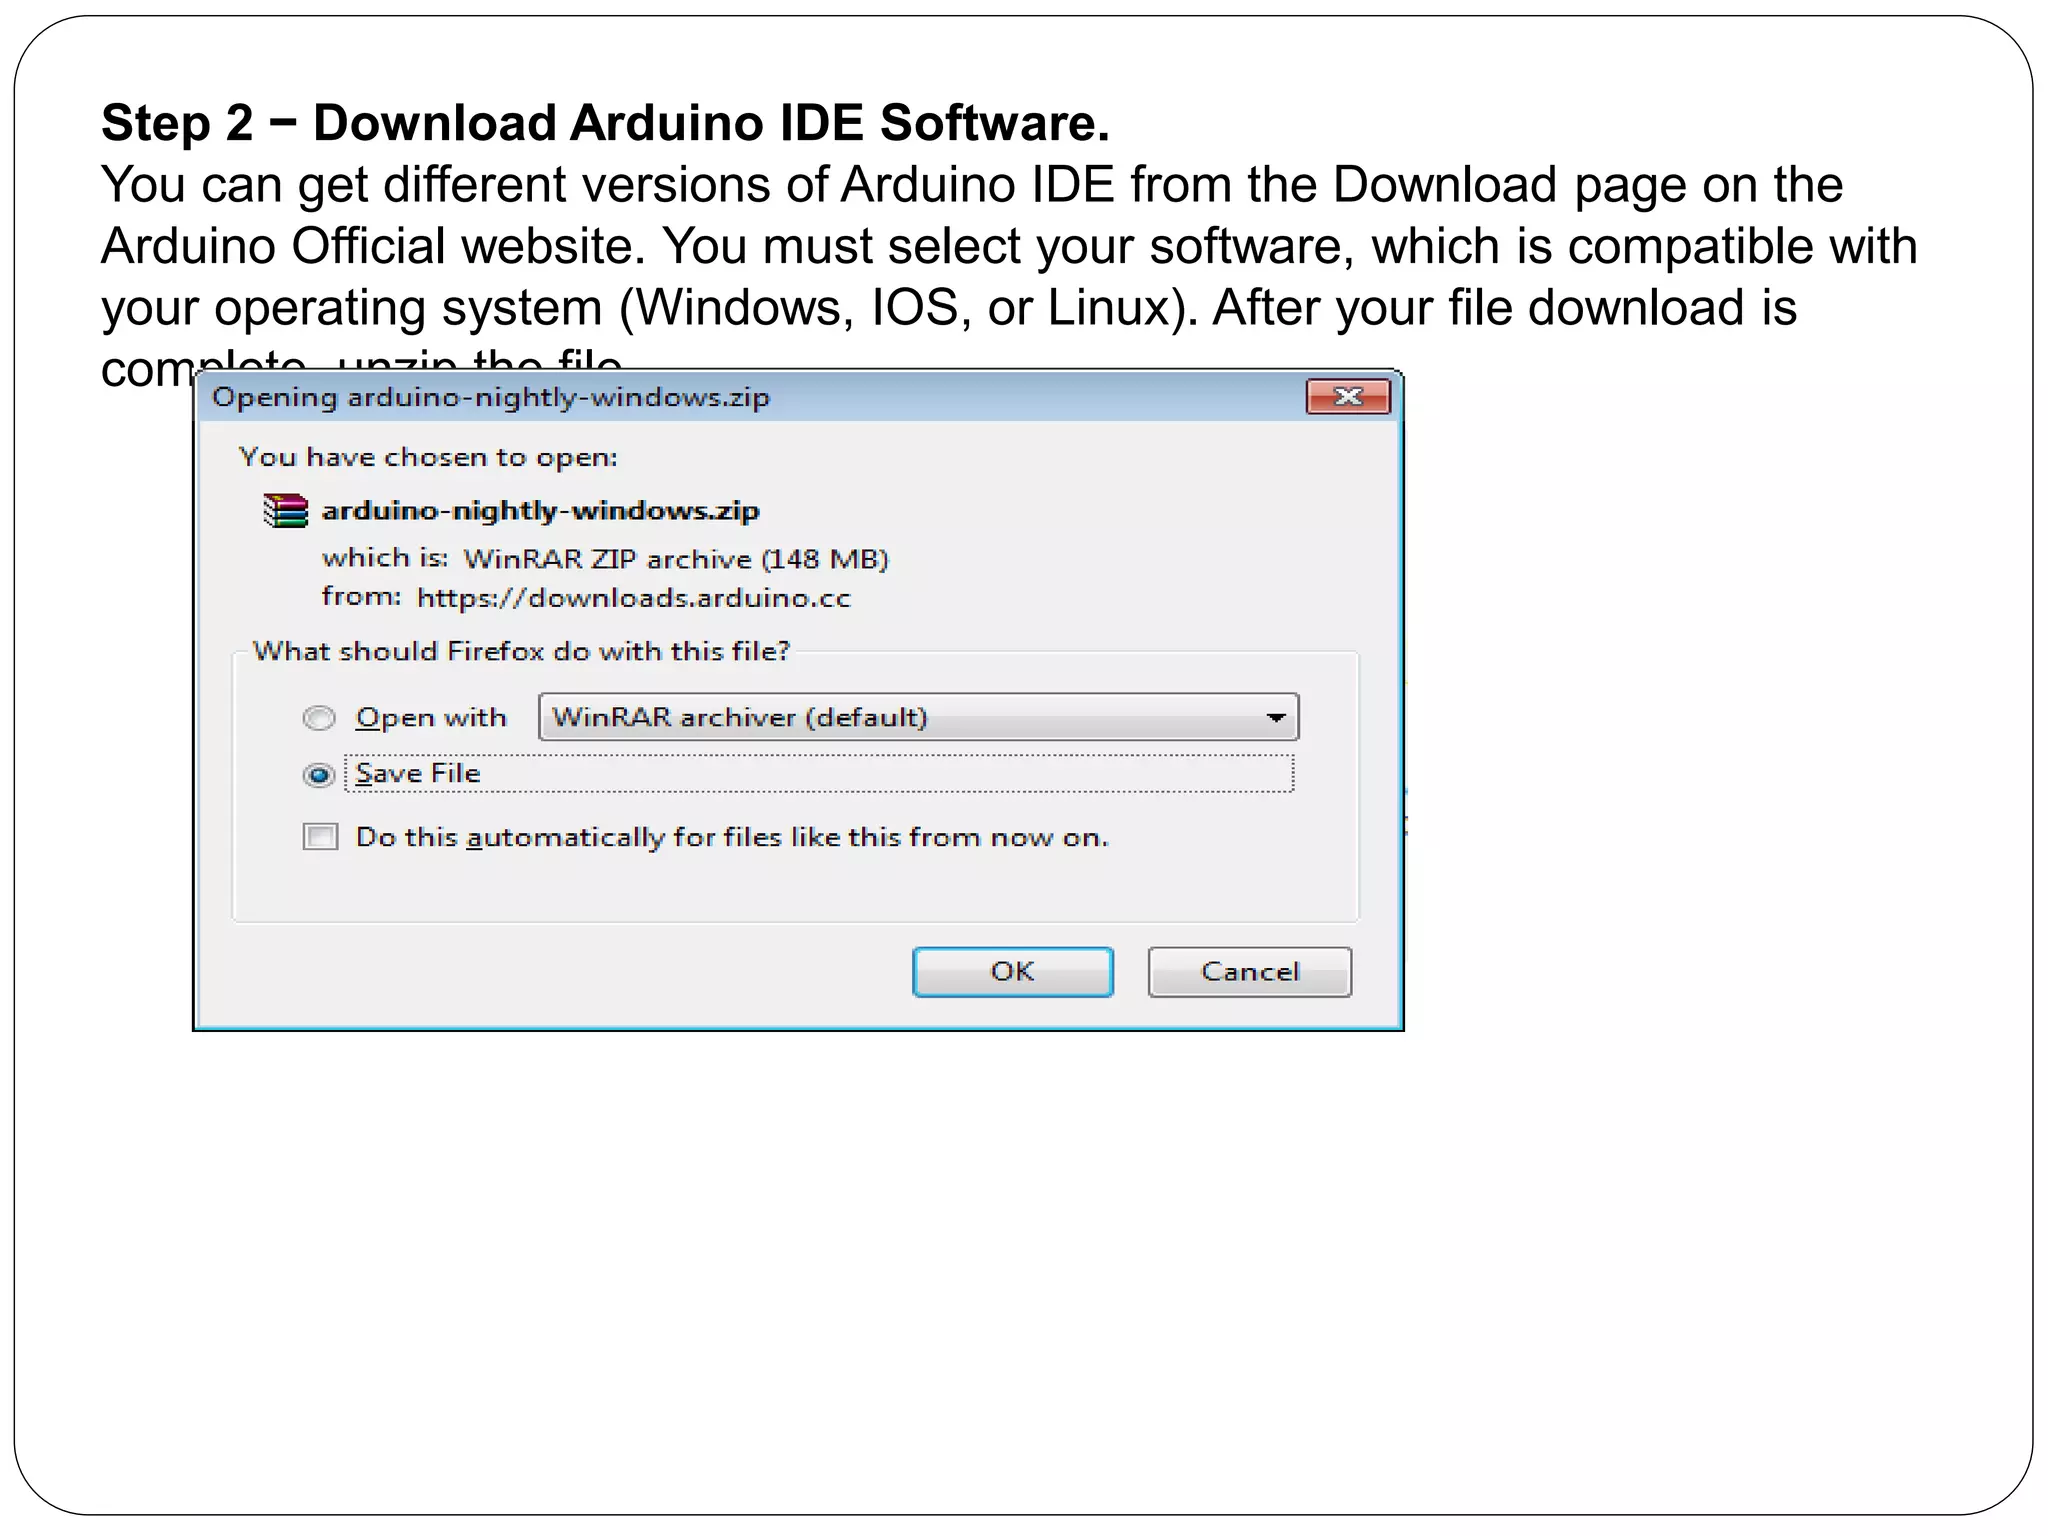Viewport: 2048px width, 1536px height.
Task: Click the file name arduino-nightly-windows.zip
Action: pos(540,511)
